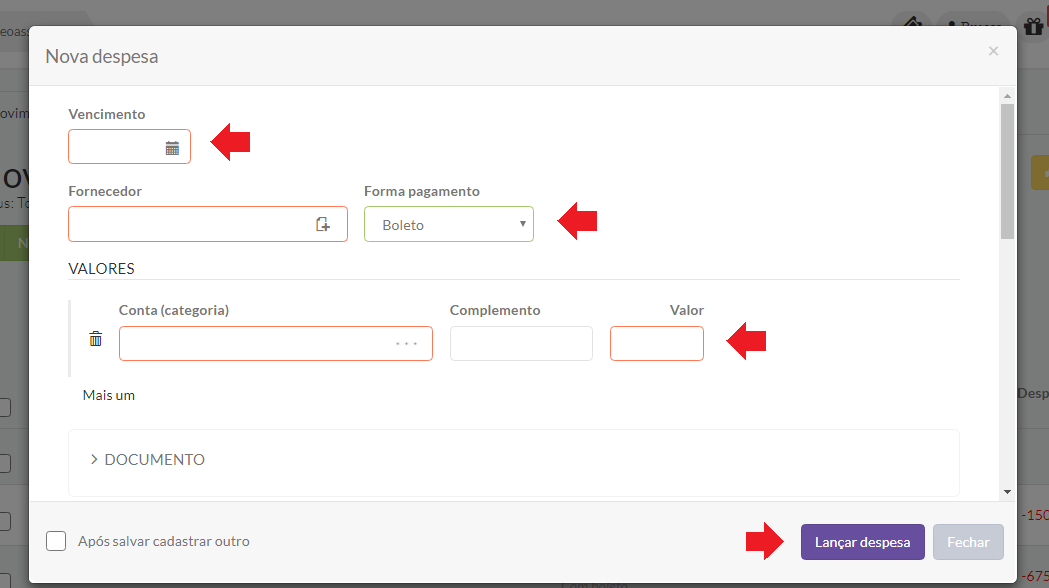Click the Lançar despesa button

(862, 542)
